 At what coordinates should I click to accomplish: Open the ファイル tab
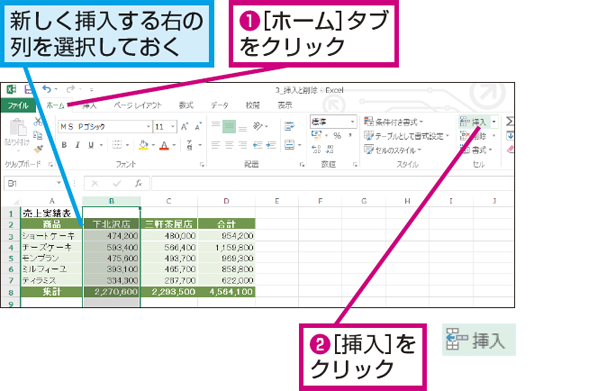click(x=18, y=105)
